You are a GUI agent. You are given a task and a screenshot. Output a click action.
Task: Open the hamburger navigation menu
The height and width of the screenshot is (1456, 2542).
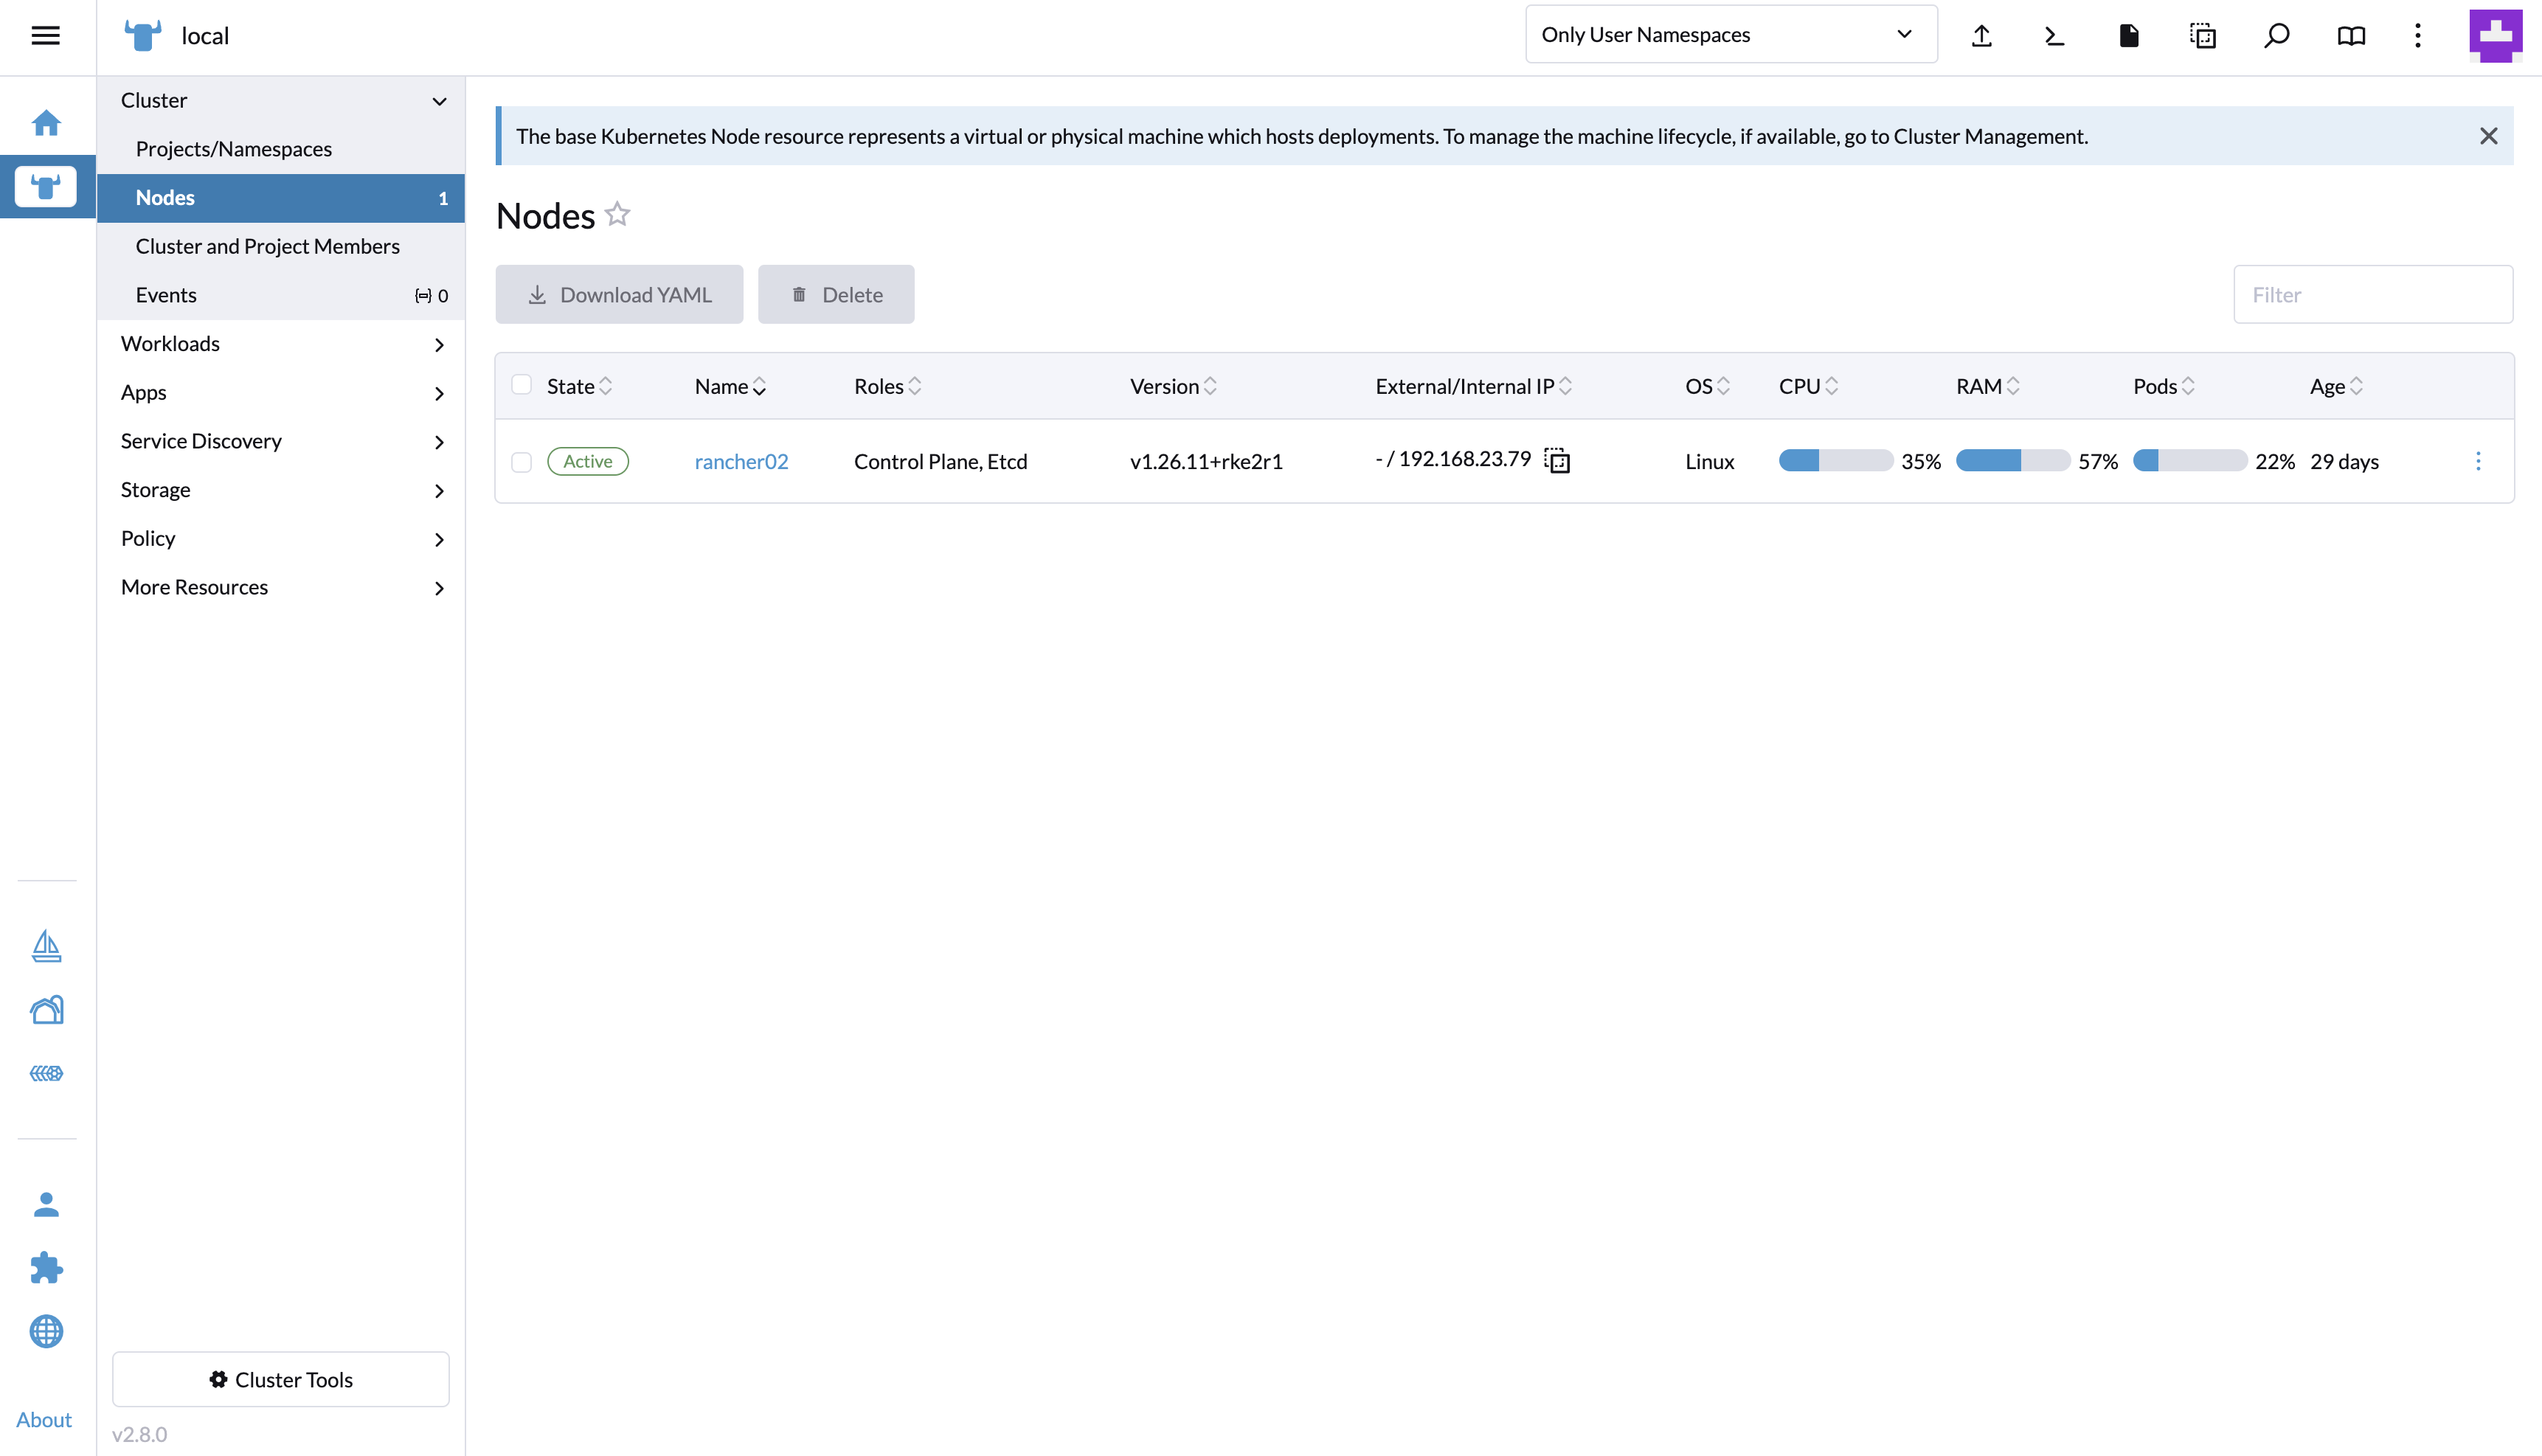click(x=46, y=36)
